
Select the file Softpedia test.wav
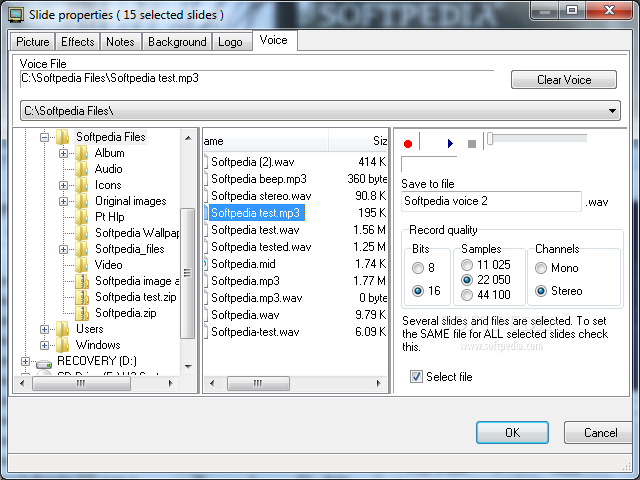(x=255, y=230)
